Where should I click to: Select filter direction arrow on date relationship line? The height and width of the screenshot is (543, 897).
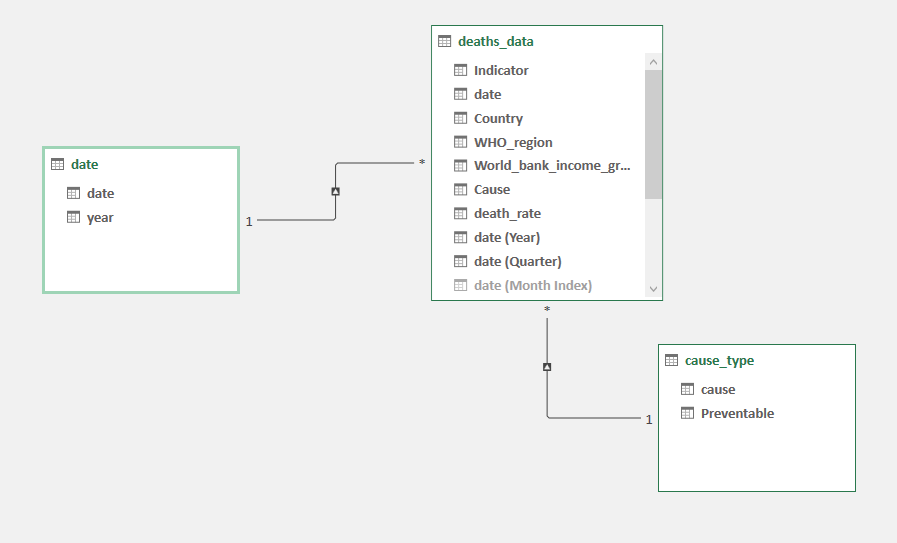(336, 192)
